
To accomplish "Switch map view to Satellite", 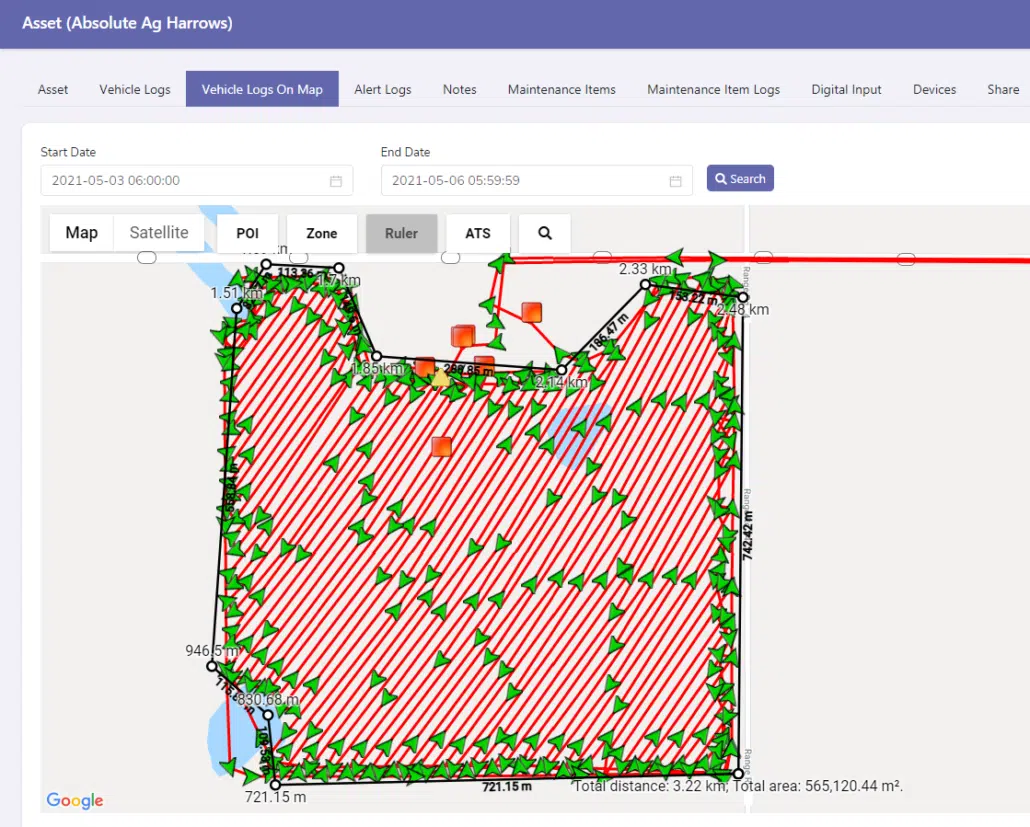I will coord(159,233).
